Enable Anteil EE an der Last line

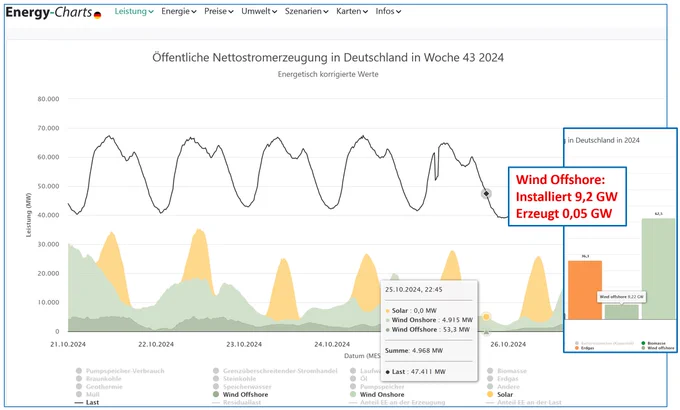[x=523, y=402]
